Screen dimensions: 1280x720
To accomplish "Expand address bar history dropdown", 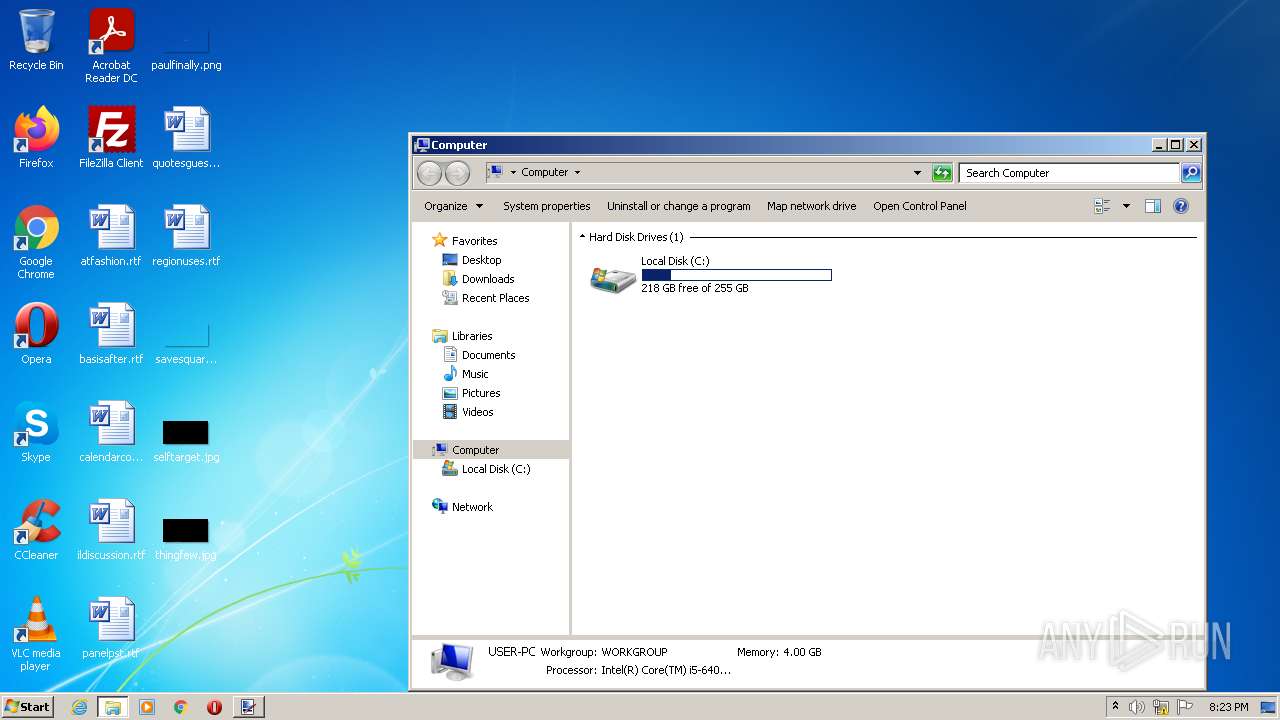I will (x=917, y=173).
